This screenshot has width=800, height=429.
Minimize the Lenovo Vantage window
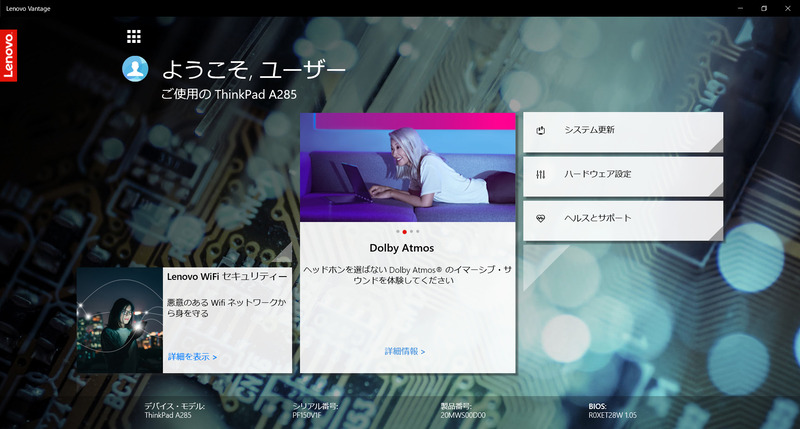(740, 8)
